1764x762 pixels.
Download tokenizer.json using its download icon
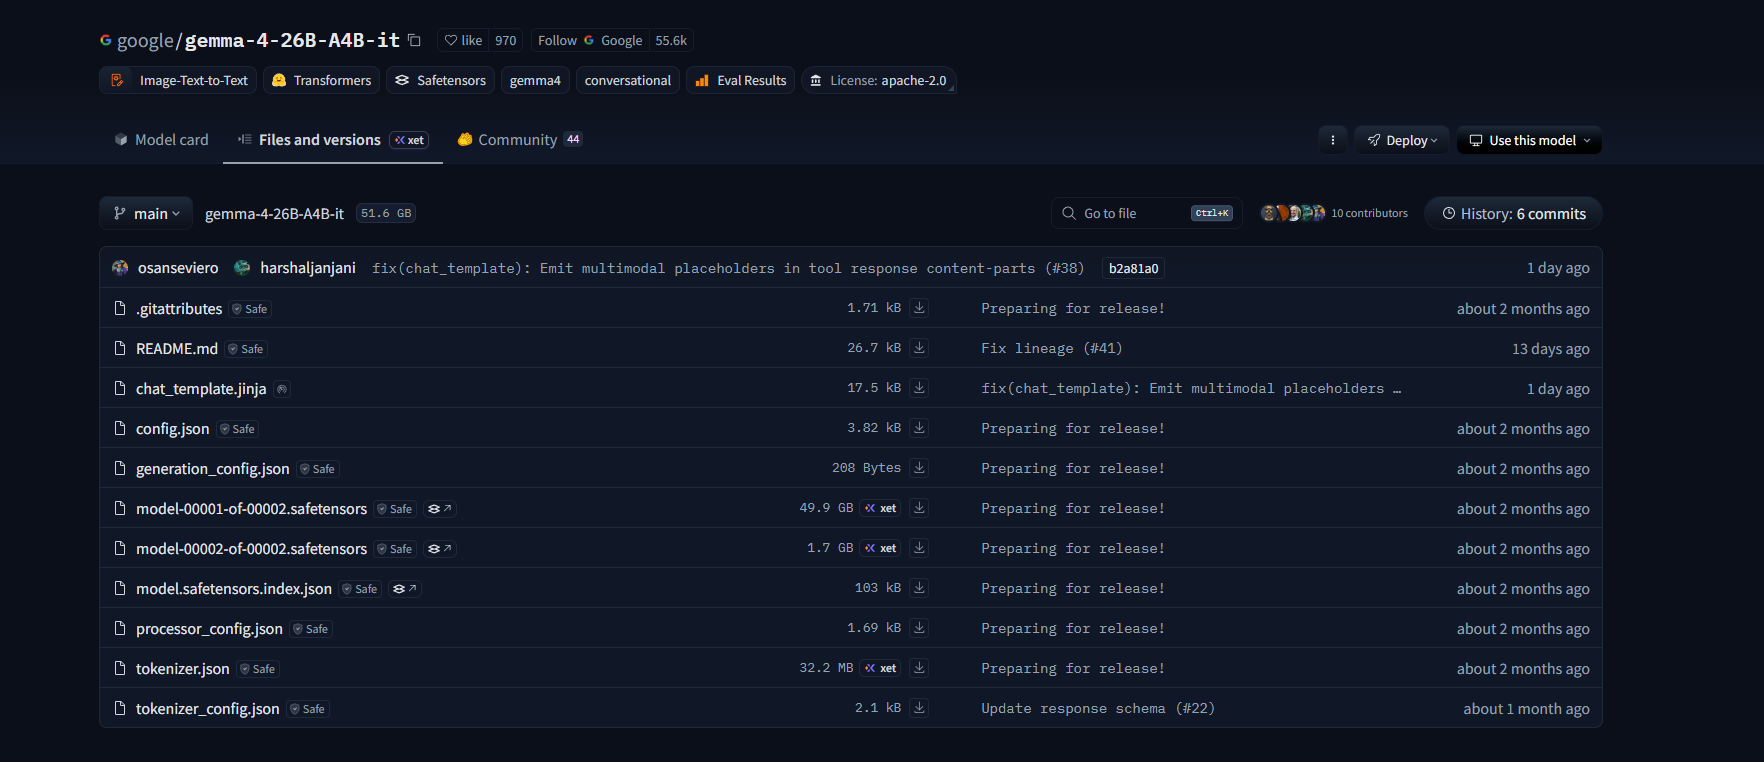tap(919, 668)
